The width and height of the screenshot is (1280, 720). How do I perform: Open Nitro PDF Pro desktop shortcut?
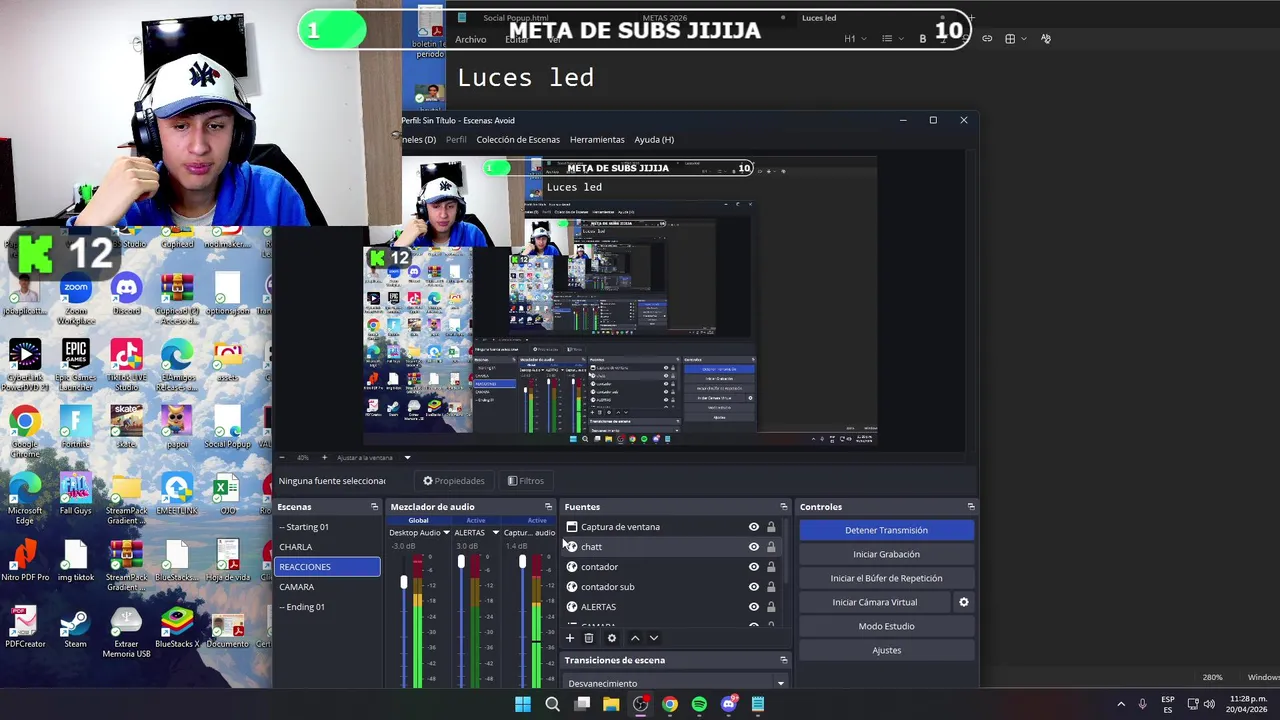[x=25, y=562]
